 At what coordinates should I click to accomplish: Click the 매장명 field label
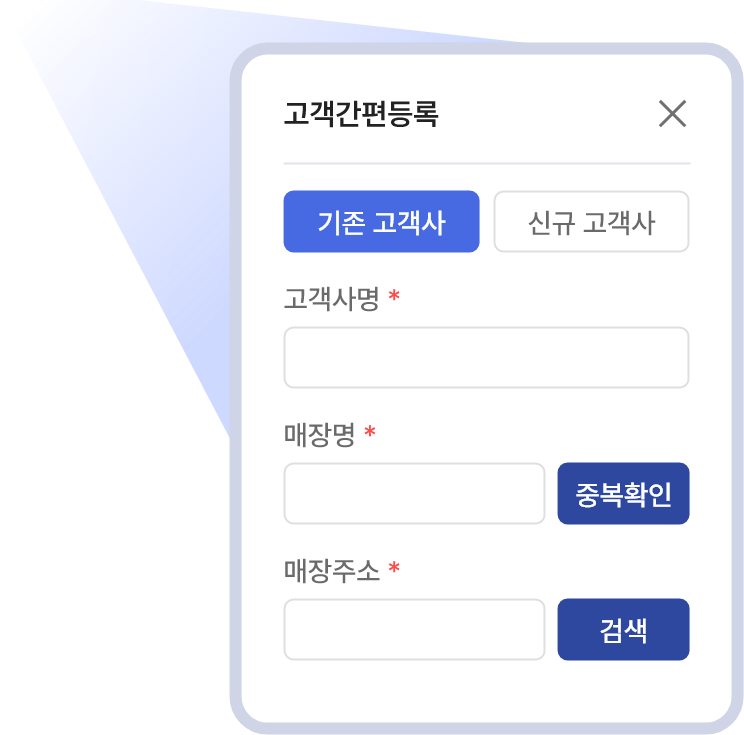(x=319, y=435)
